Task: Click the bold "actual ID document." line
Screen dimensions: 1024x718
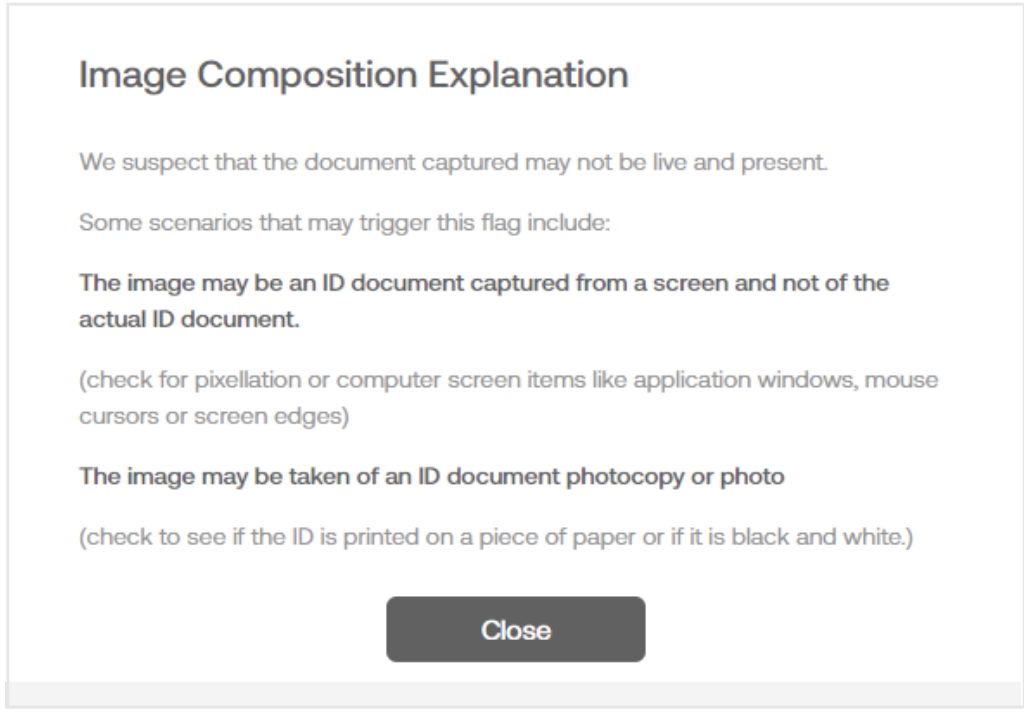Action: [189, 319]
